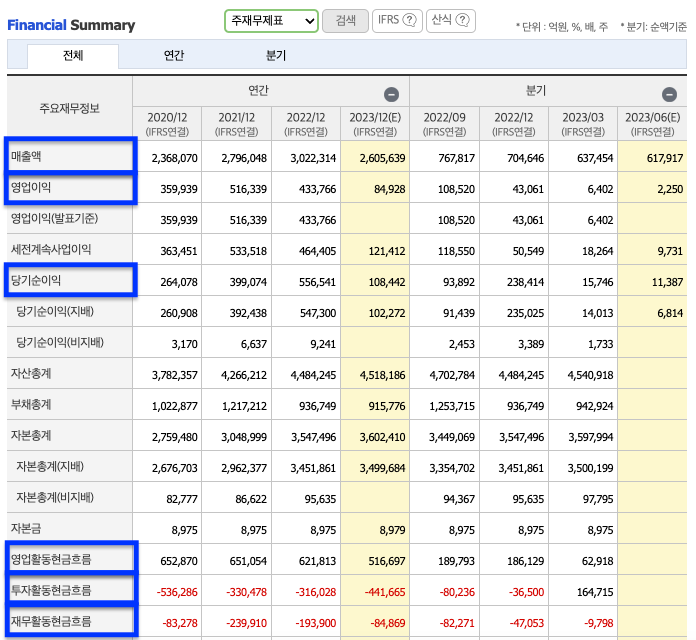Click the Financial Summary heading
The width and height of the screenshot is (696, 640).
point(71,25)
